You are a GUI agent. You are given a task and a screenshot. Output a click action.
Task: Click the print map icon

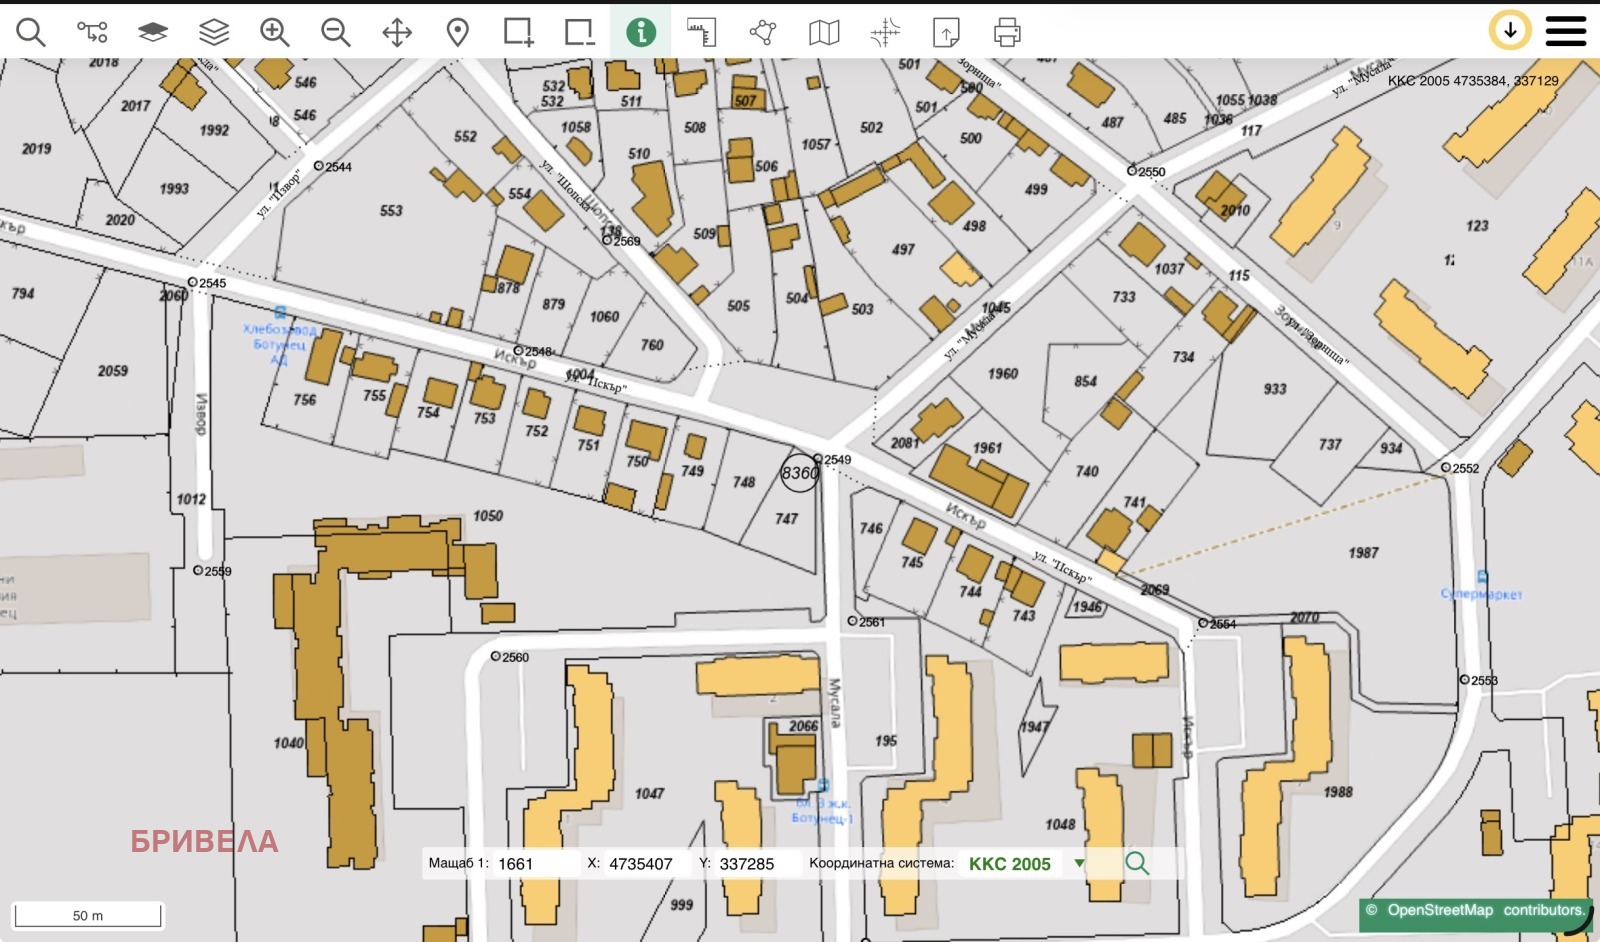(1007, 32)
